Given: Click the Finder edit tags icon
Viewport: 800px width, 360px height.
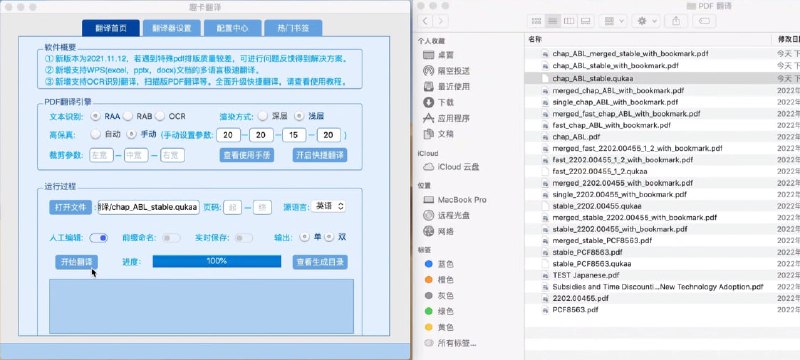Looking at the screenshot, I should pyautogui.click(x=704, y=21).
